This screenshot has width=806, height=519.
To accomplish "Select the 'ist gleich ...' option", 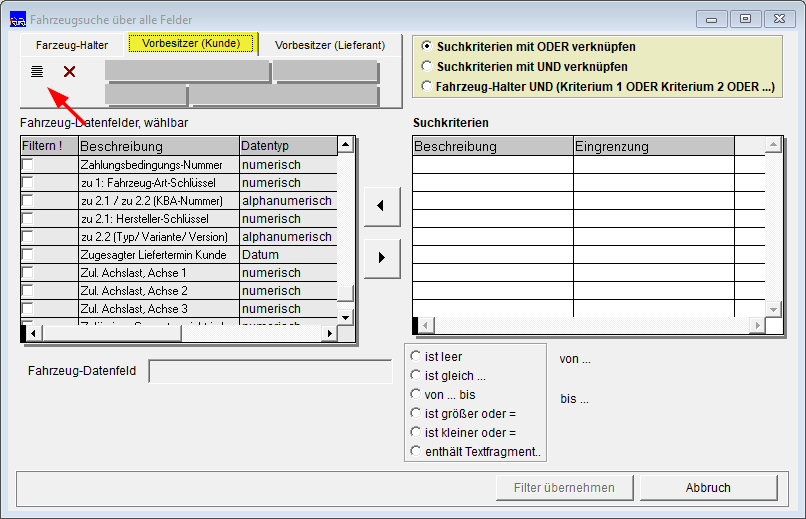I will (415, 376).
